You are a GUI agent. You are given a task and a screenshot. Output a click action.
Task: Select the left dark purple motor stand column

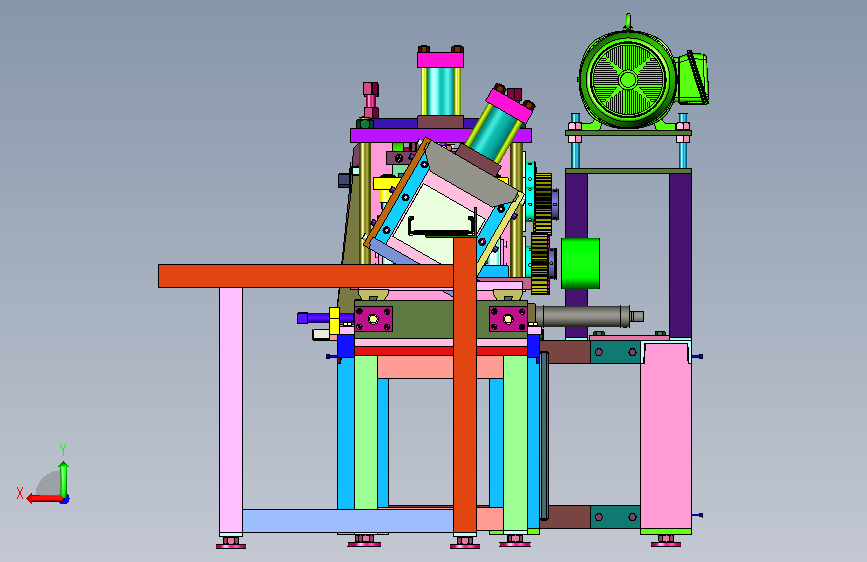tap(577, 206)
